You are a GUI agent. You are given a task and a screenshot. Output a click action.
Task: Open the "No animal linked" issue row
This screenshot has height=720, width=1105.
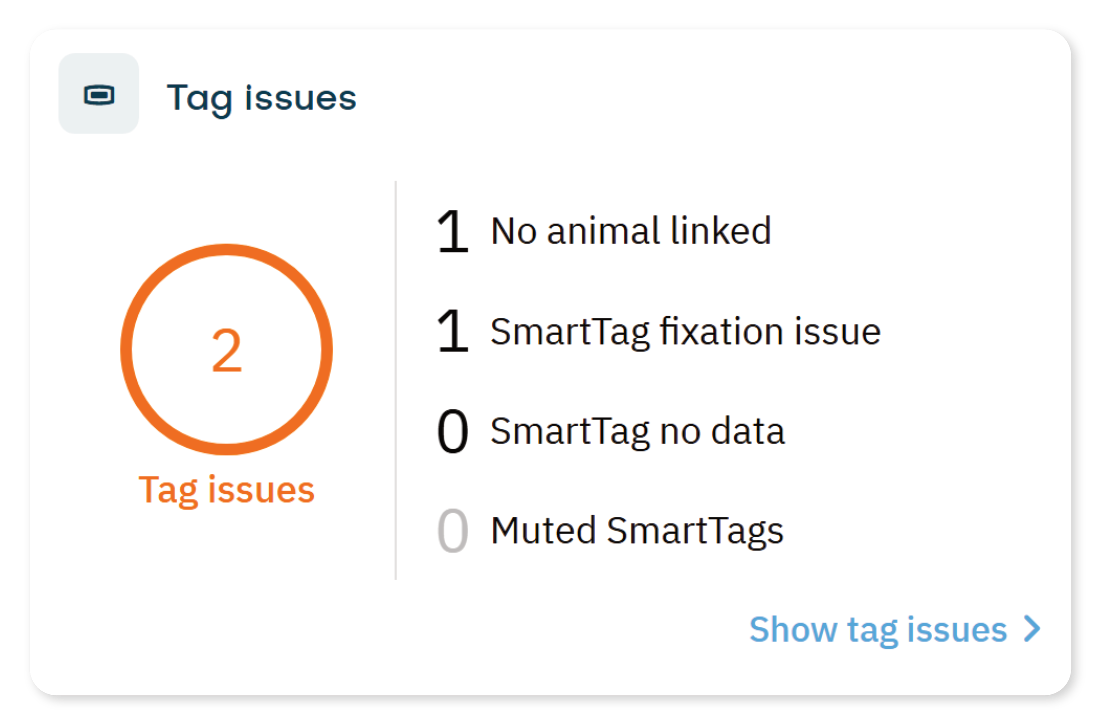click(630, 232)
